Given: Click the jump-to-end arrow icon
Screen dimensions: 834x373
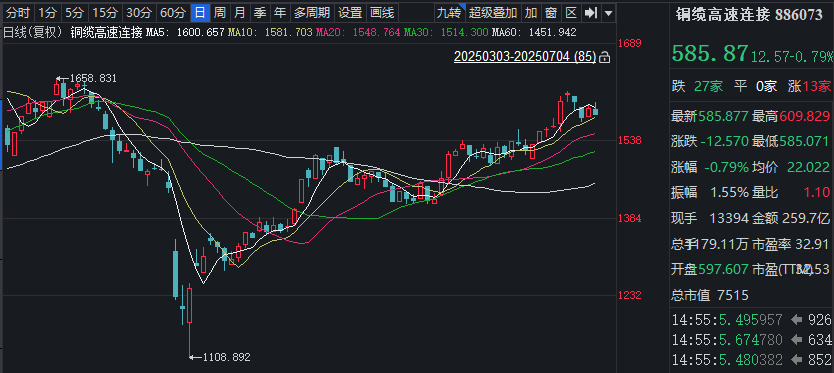Looking at the screenshot, I should (x=590, y=12).
